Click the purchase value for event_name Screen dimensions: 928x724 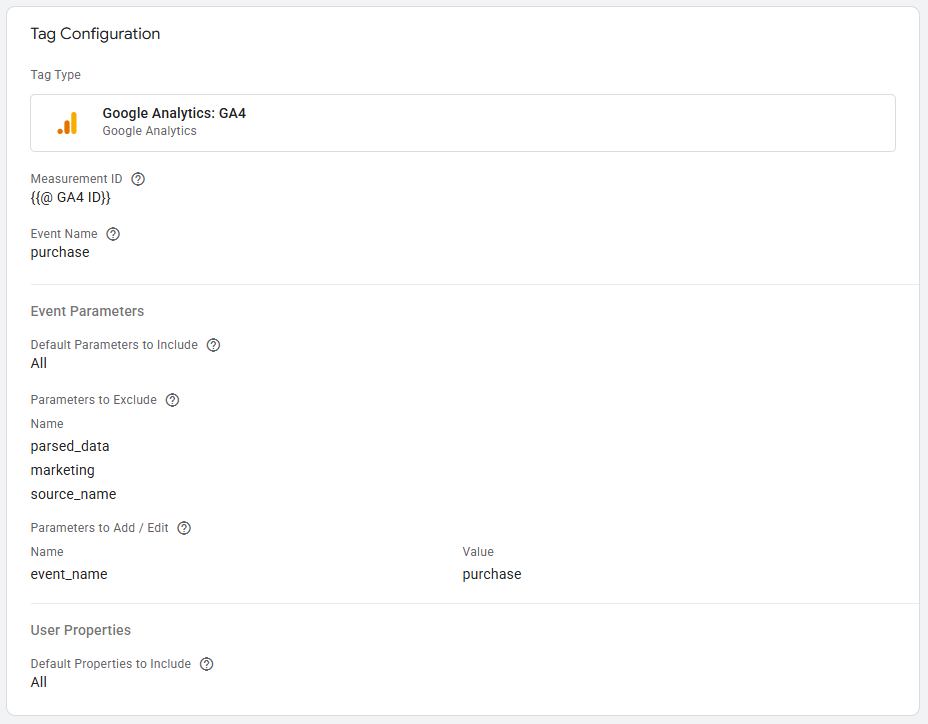(491, 574)
